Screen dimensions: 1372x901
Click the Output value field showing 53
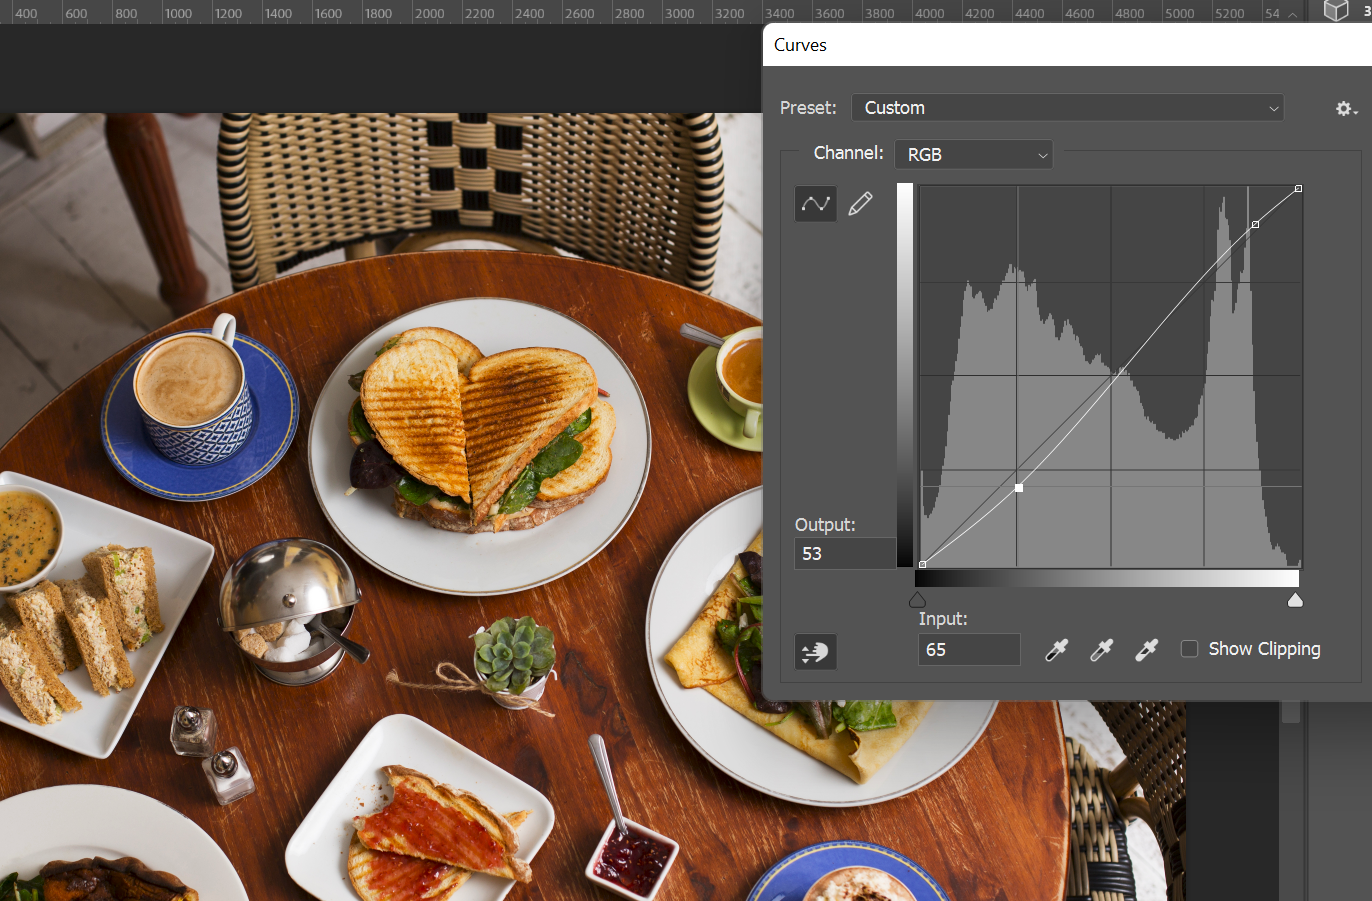(x=845, y=553)
